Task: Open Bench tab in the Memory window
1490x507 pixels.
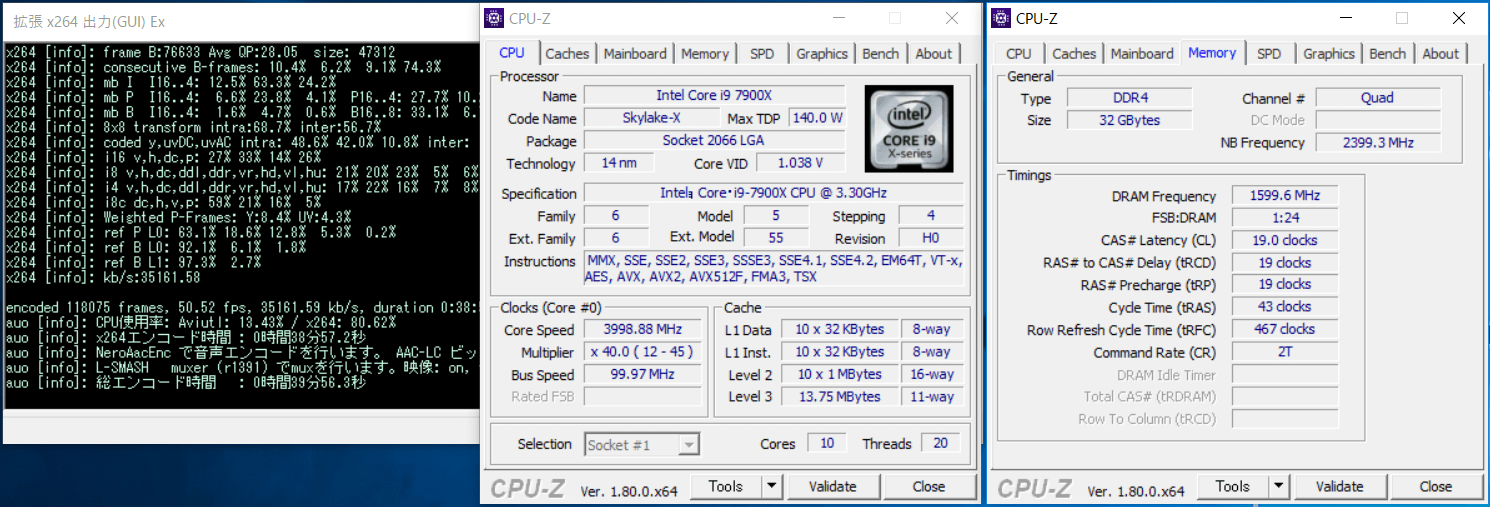Action: (1387, 54)
